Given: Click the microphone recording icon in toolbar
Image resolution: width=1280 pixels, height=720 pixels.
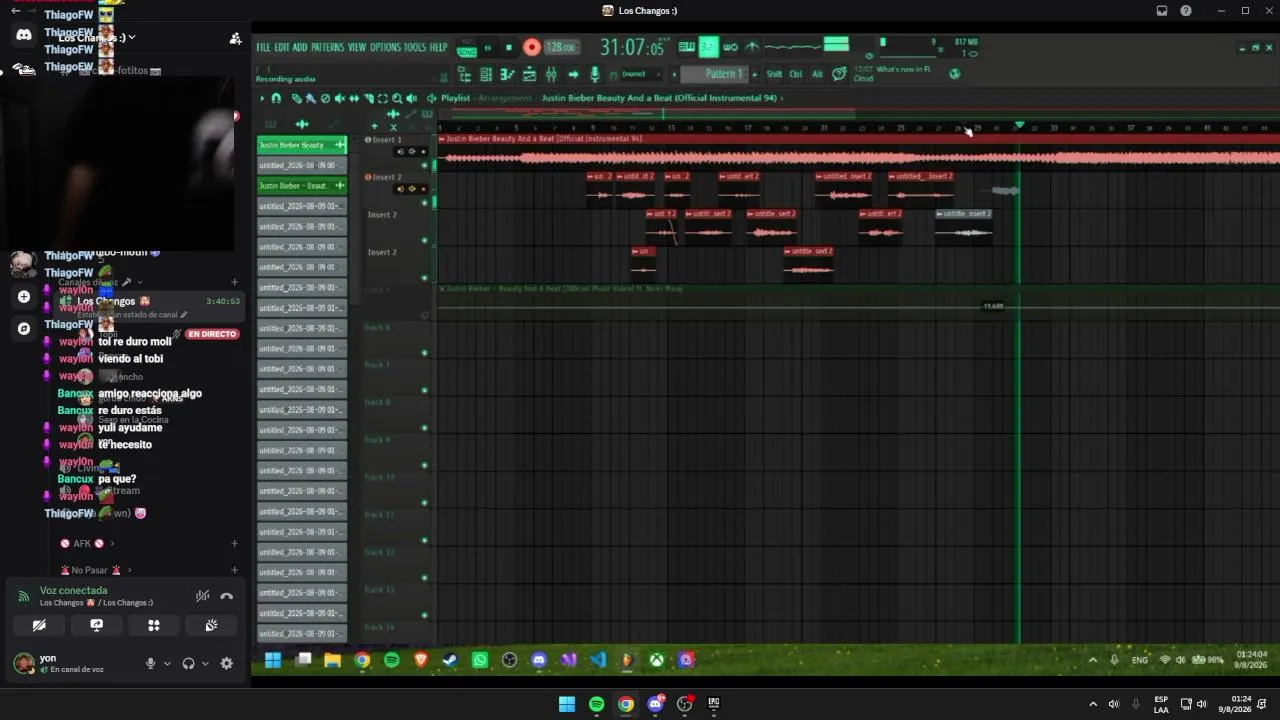Looking at the screenshot, I should pos(595,74).
